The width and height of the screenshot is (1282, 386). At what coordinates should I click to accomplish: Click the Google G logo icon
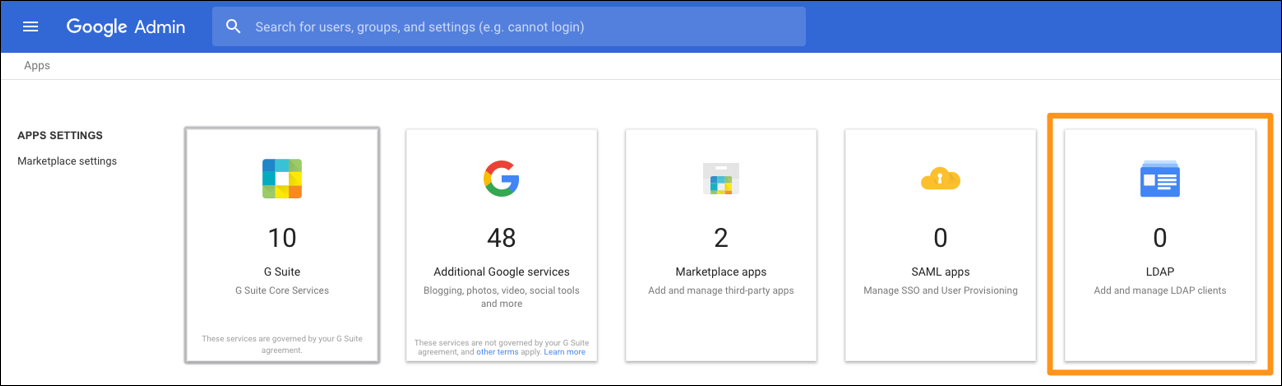[501, 179]
